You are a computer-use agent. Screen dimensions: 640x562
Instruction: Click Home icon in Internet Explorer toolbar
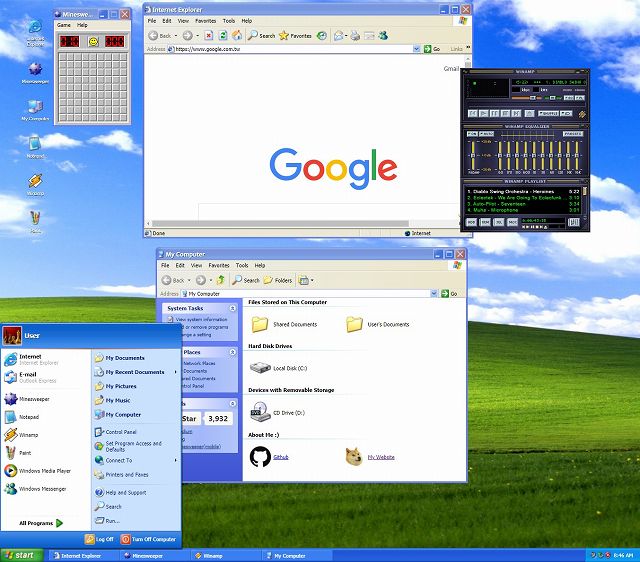tap(237, 36)
